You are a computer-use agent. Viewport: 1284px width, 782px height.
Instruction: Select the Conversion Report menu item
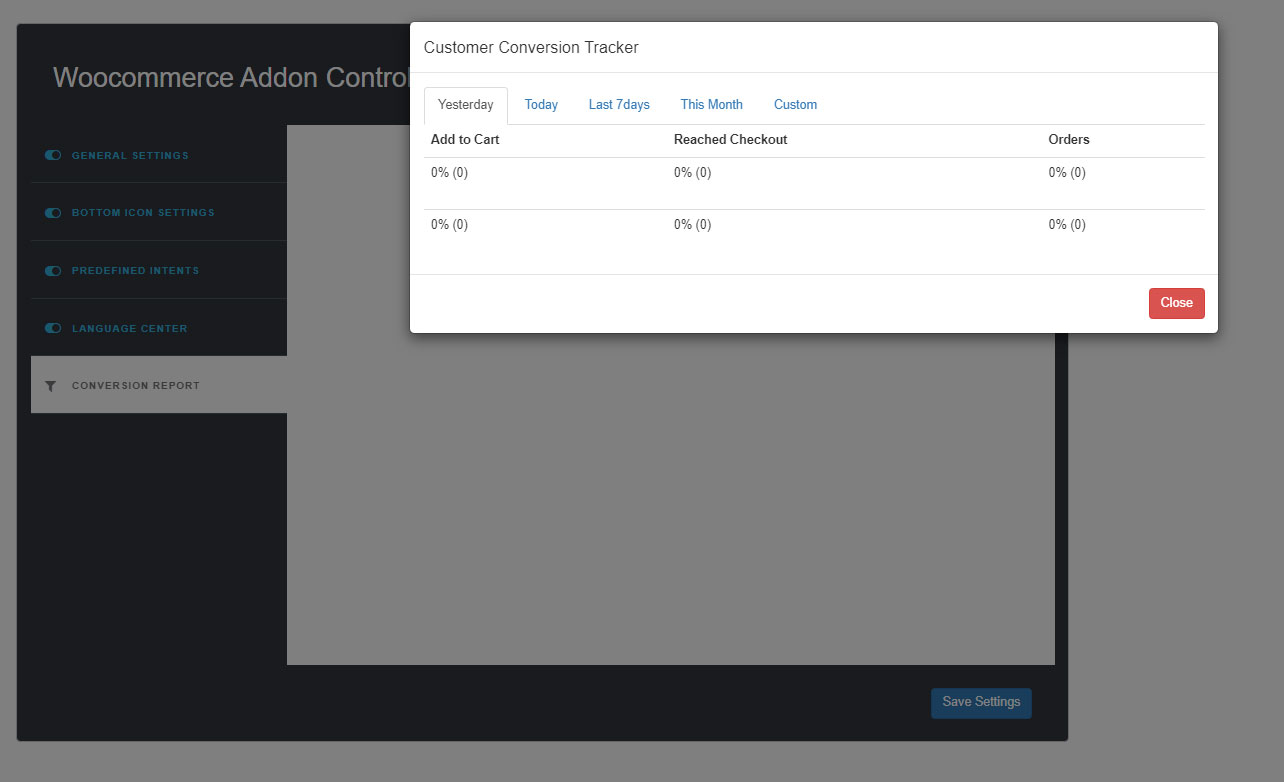pos(159,385)
